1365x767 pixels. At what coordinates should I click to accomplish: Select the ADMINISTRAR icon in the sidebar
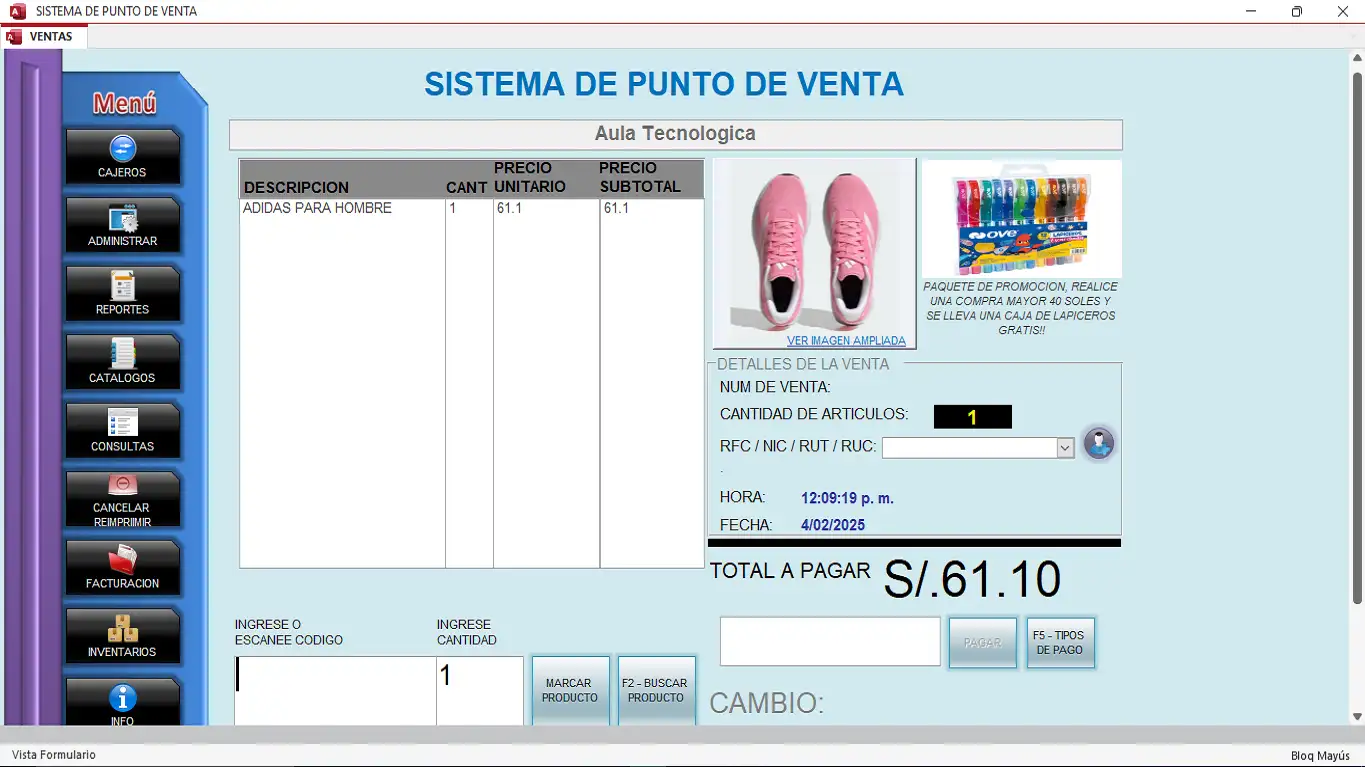(122, 224)
